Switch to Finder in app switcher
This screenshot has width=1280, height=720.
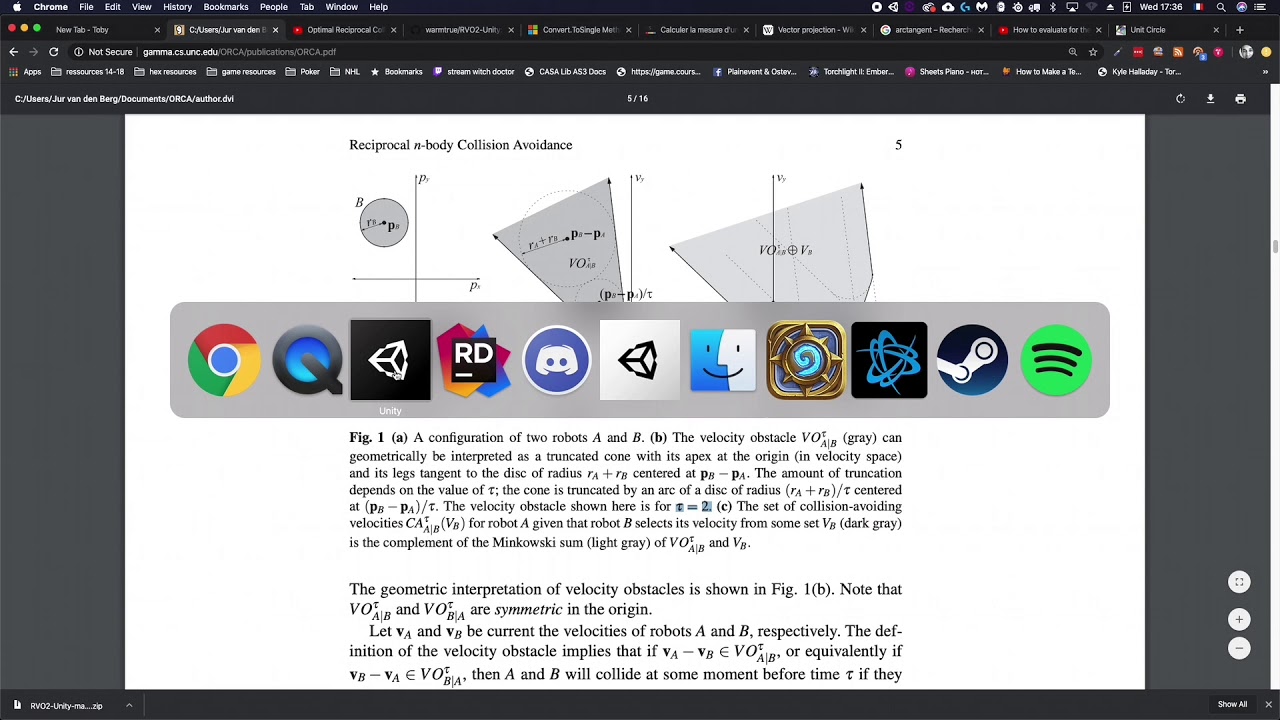(723, 360)
